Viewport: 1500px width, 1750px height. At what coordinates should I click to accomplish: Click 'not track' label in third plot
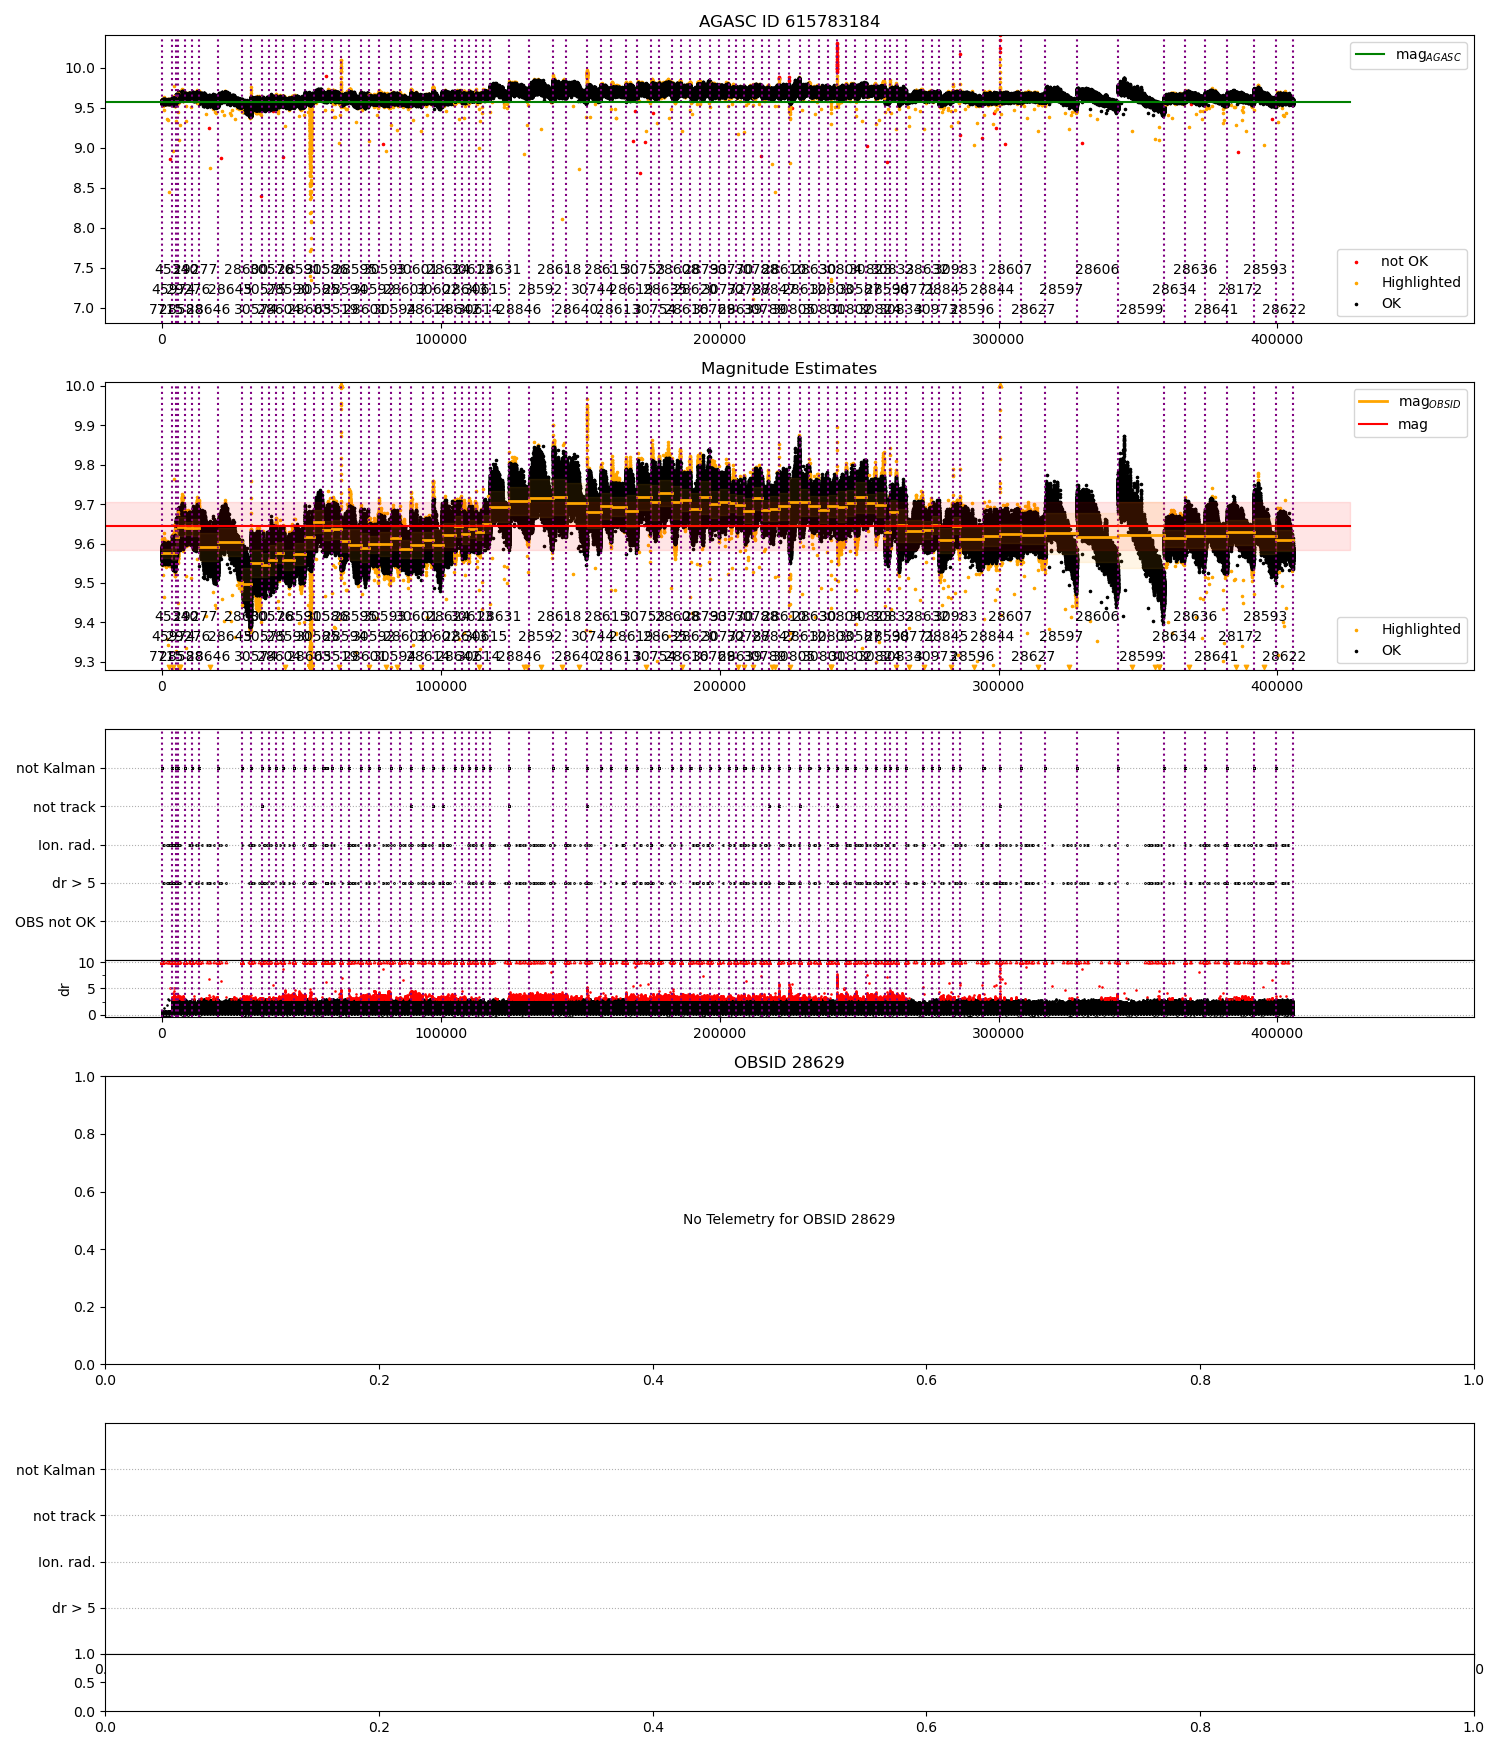tap(64, 807)
